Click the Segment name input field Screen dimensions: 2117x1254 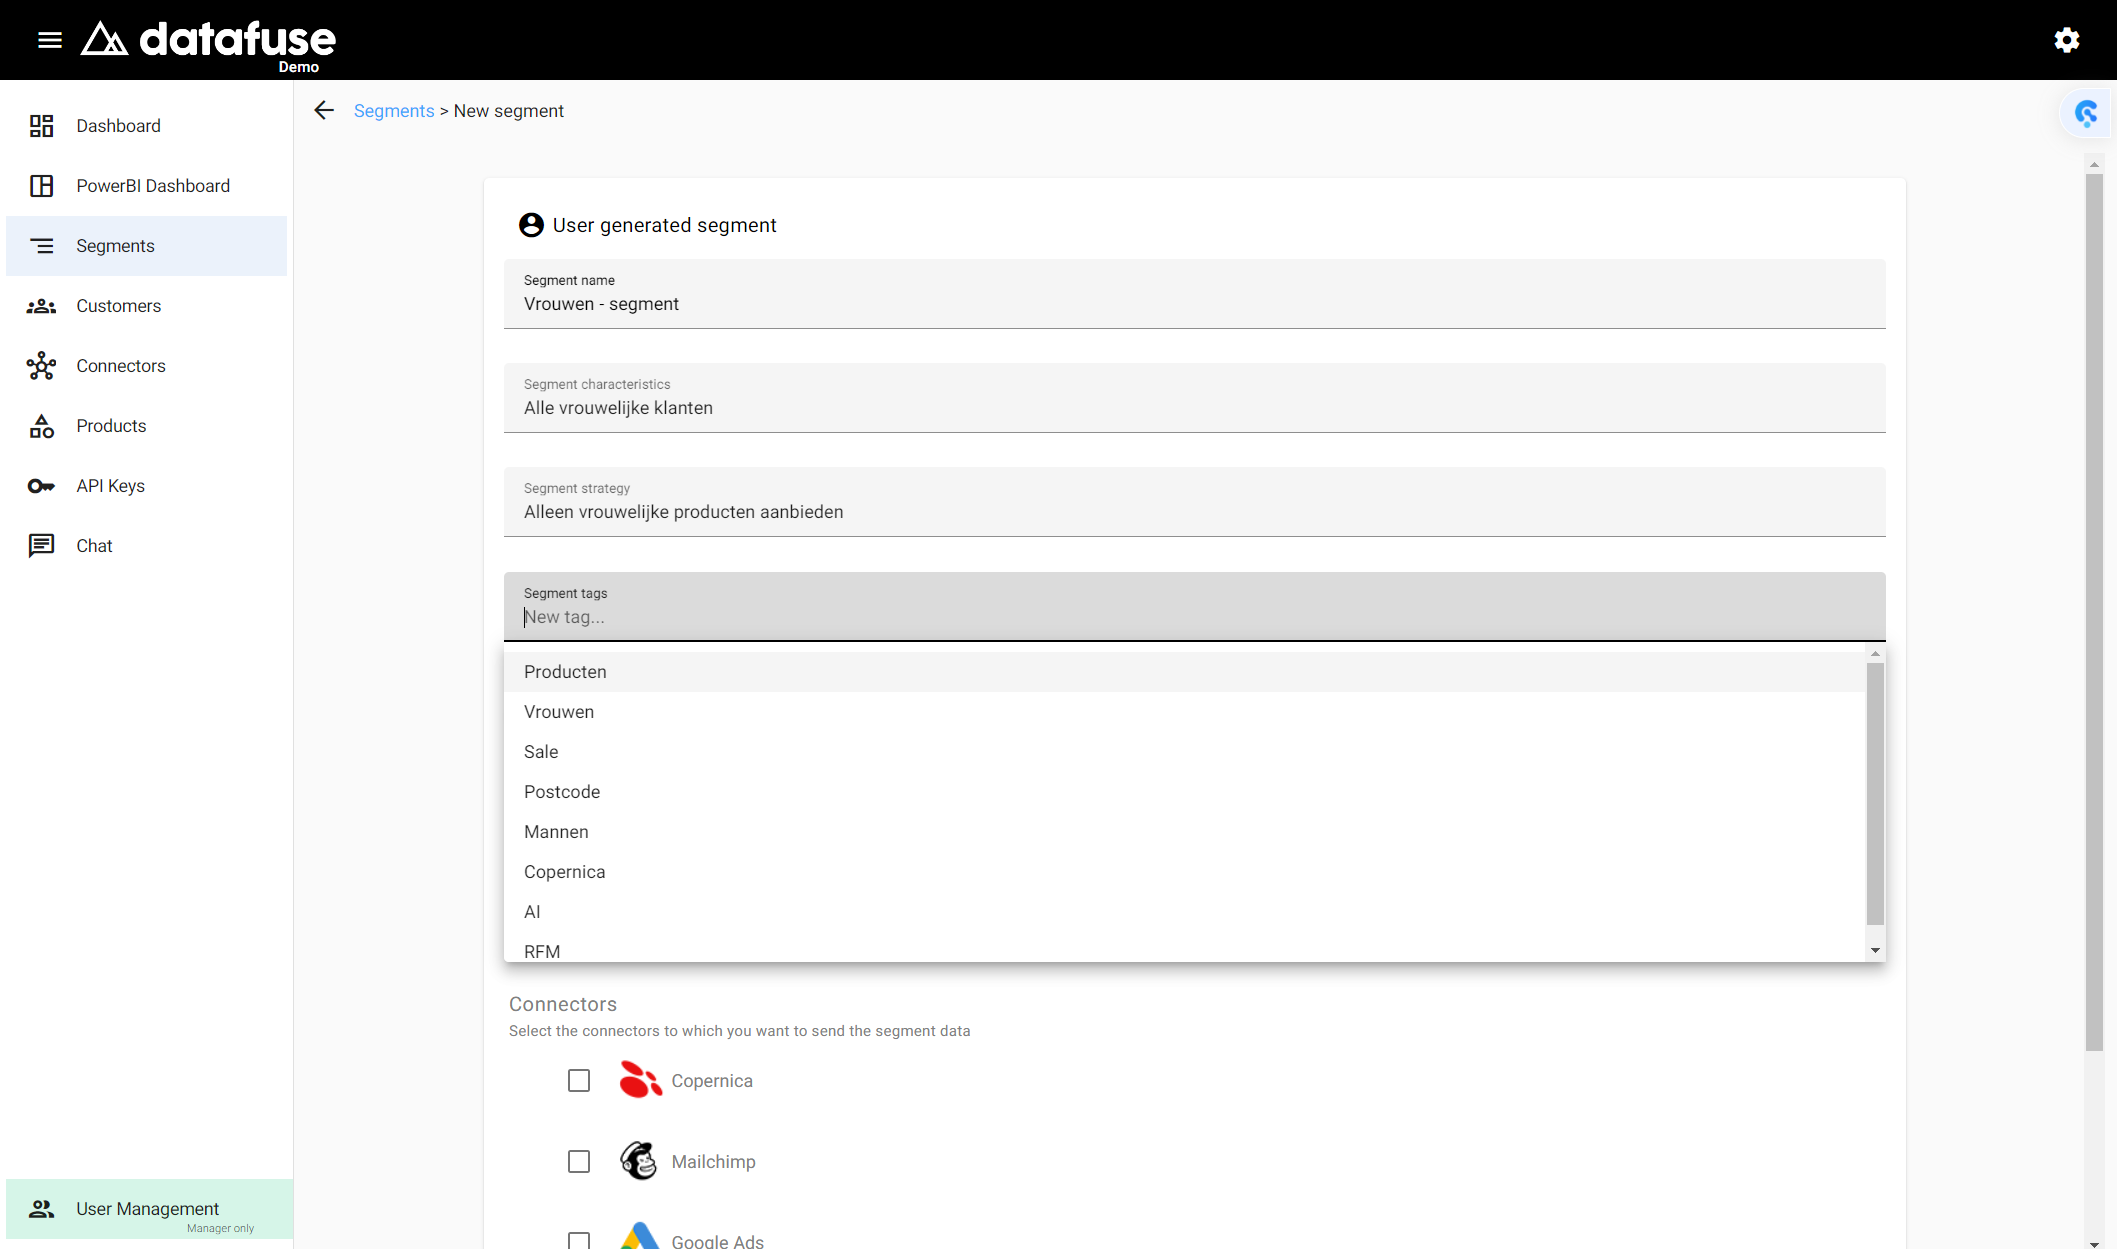(1194, 294)
